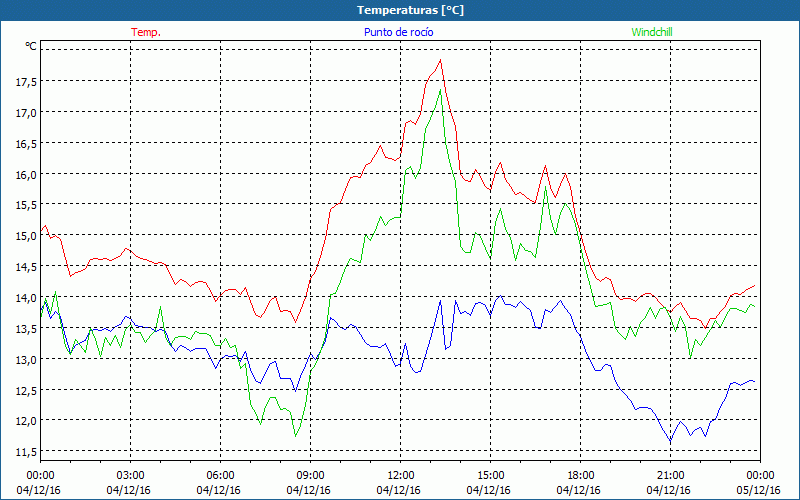The image size is (800, 500).
Task: Click the 16,0 value on the y-axis
Action: point(27,174)
